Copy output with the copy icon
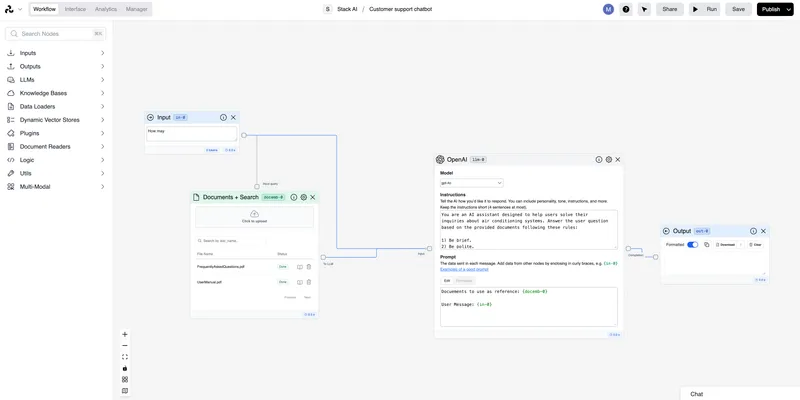Viewport: 800px width, 400px height. pyautogui.click(x=707, y=245)
